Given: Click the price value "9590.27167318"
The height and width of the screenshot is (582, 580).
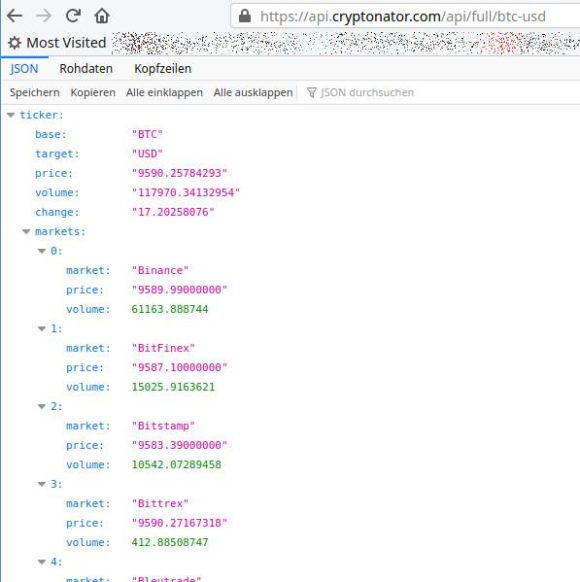Looking at the screenshot, I should pos(180,523).
